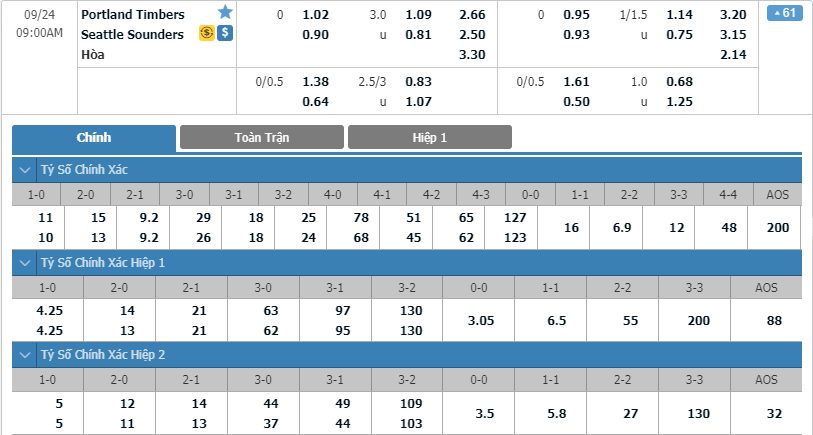The width and height of the screenshot is (813, 435).
Task: Choose first-half 0-0 odds 3.05
Action: pos(481,321)
